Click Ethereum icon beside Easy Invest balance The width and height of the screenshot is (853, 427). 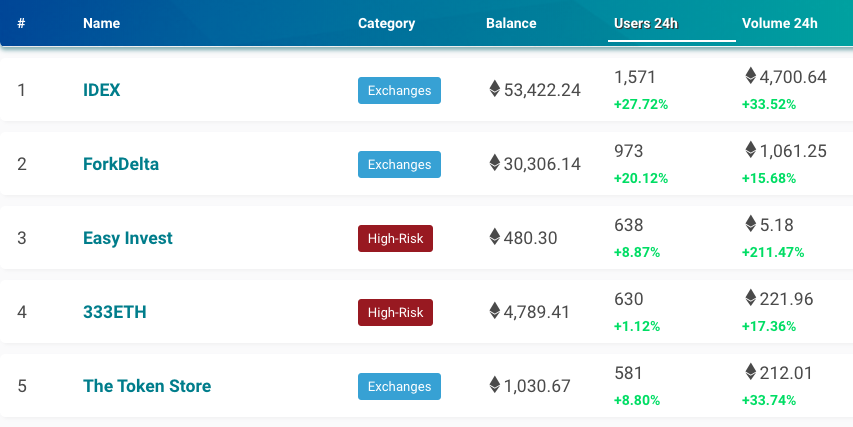pos(494,237)
